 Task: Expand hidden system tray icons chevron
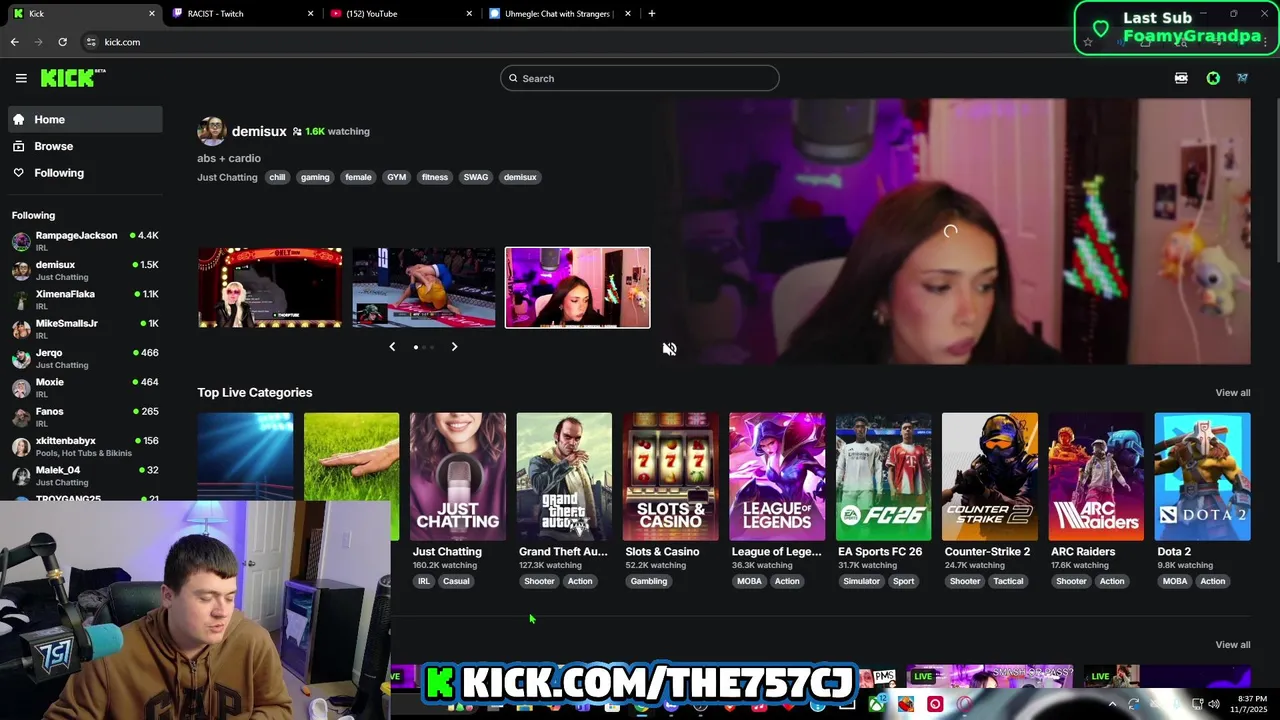[x=1112, y=704]
